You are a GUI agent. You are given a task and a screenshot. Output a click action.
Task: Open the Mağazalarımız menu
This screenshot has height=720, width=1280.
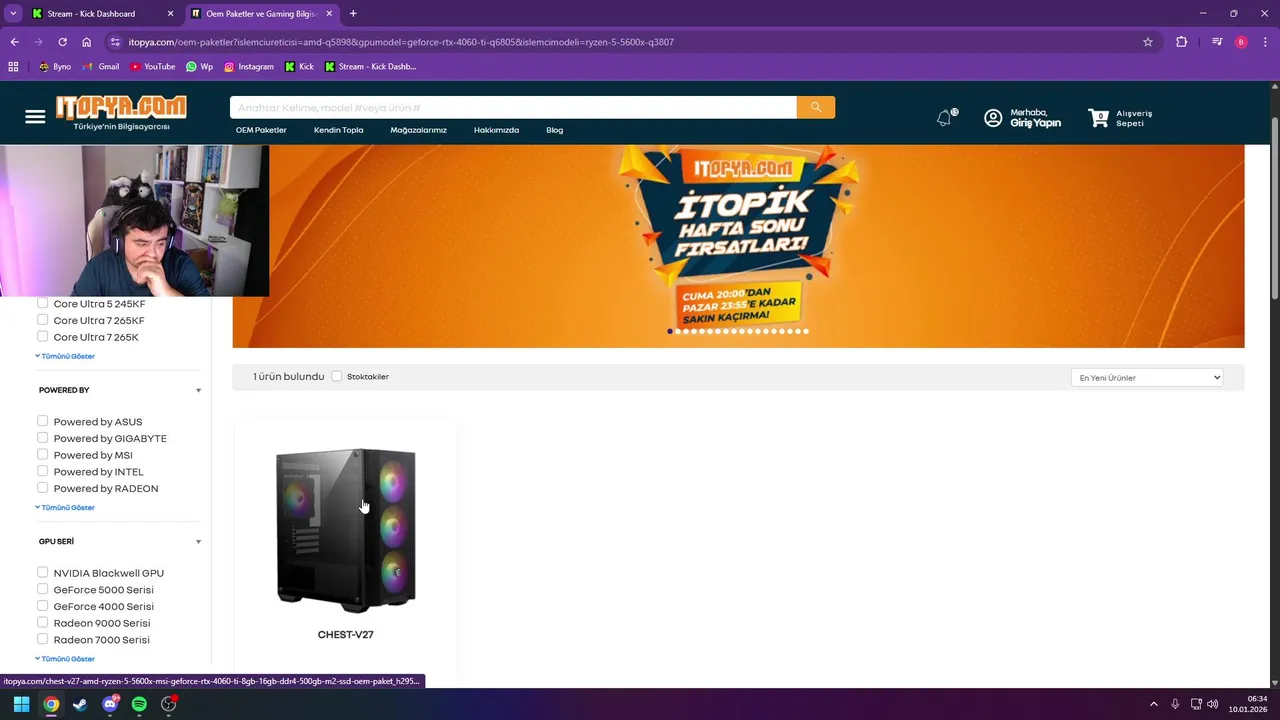pos(419,130)
